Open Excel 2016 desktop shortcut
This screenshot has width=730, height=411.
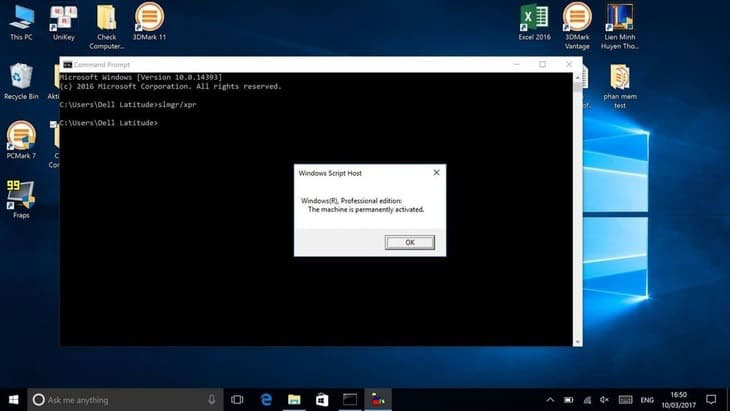point(534,22)
